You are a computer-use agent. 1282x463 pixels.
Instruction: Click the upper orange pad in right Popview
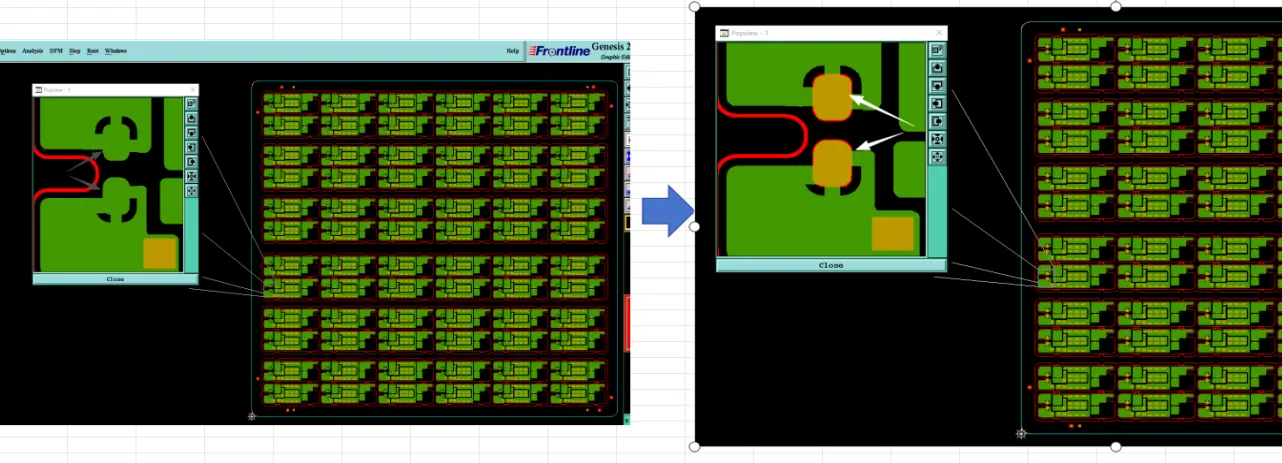pos(831,98)
